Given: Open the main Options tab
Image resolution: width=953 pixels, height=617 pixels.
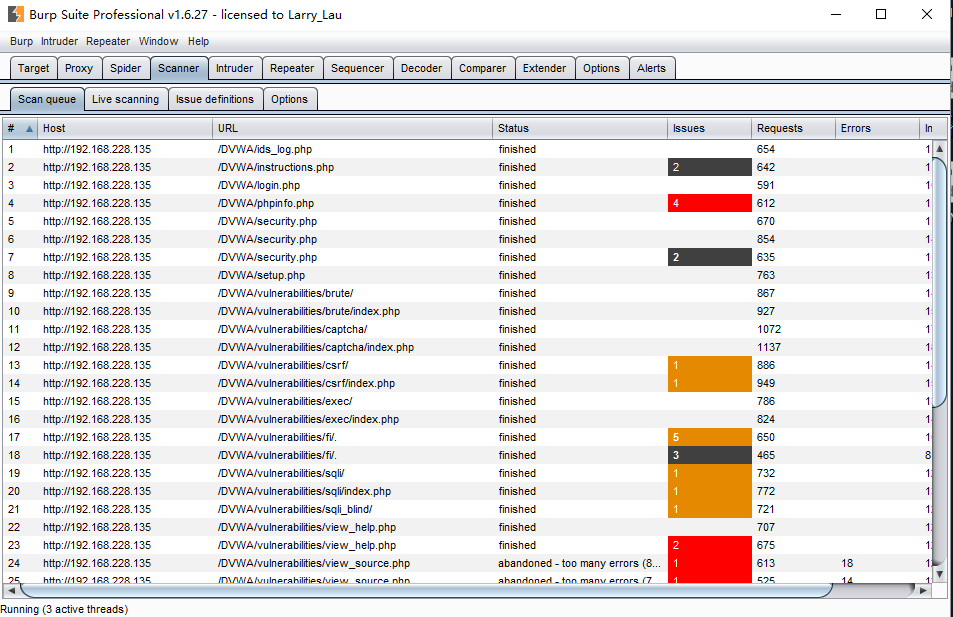Looking at the screenshot, I should click(x=601, y=68).
